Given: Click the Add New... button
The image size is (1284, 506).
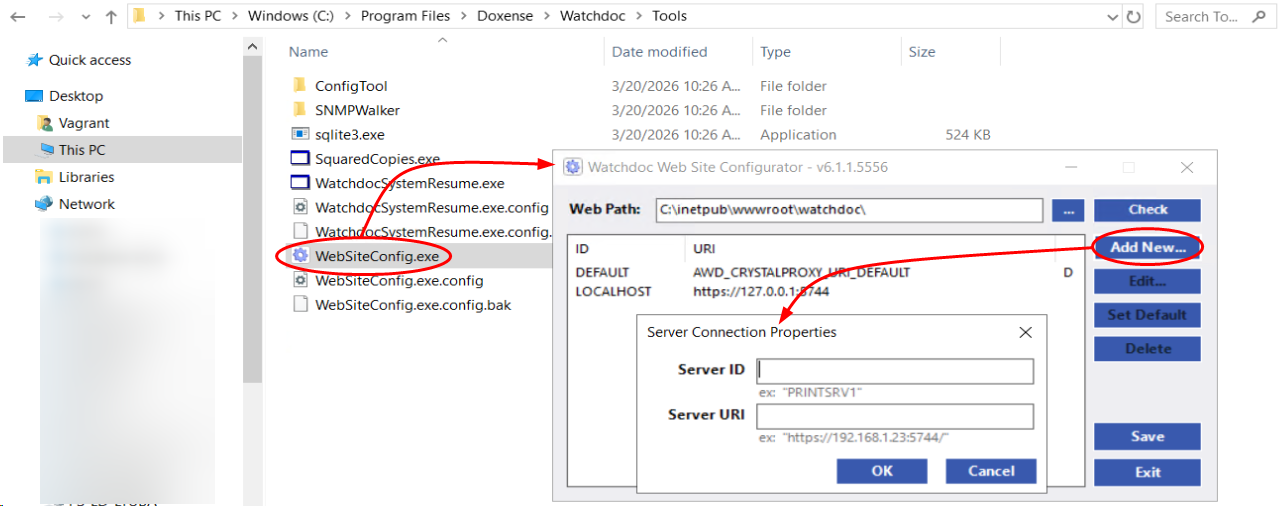Looking at the screenshot, I should [x=1147, y=247].
